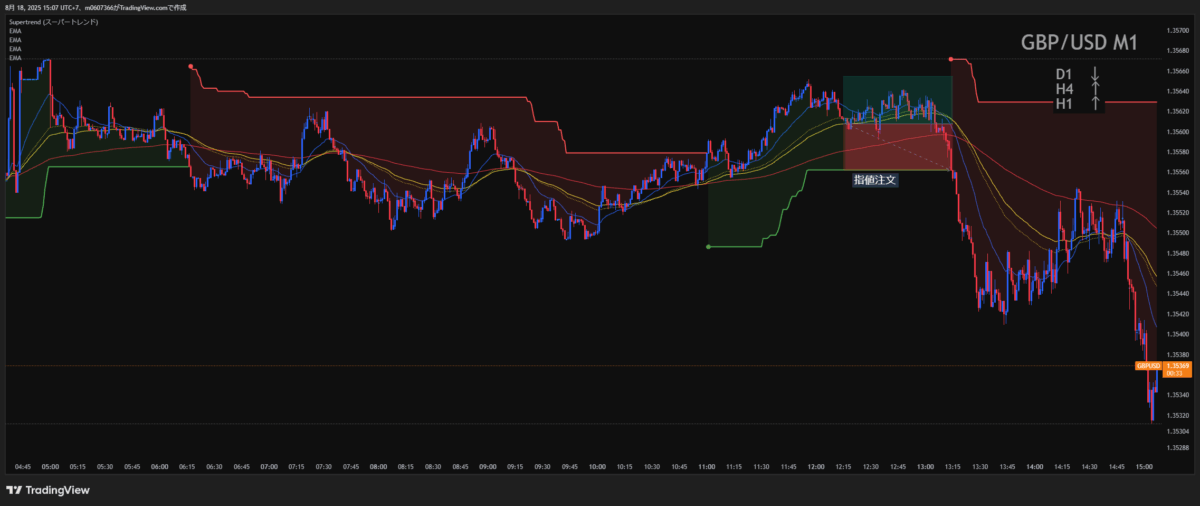Select the first EMA legend entry
The height and width of the screenshot is (506, 1200).
(15, 31)
